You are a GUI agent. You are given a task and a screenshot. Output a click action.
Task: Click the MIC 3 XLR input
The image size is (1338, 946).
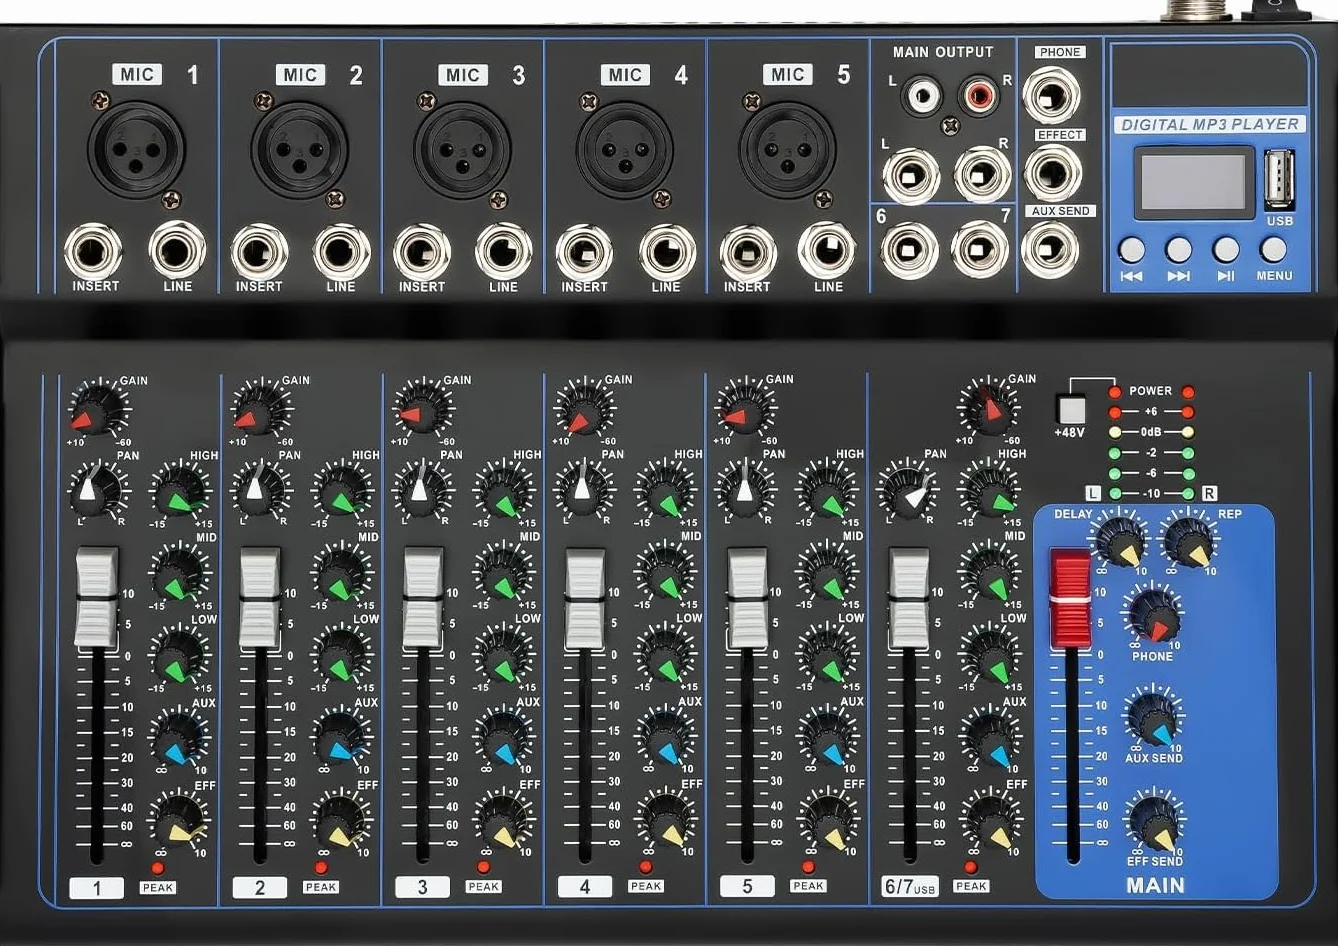coord(463,149)
